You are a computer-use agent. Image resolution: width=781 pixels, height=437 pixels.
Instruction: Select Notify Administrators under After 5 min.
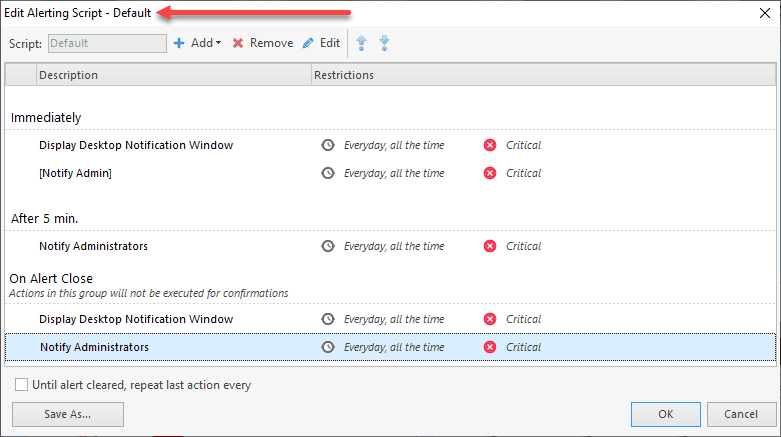[94, 246]
